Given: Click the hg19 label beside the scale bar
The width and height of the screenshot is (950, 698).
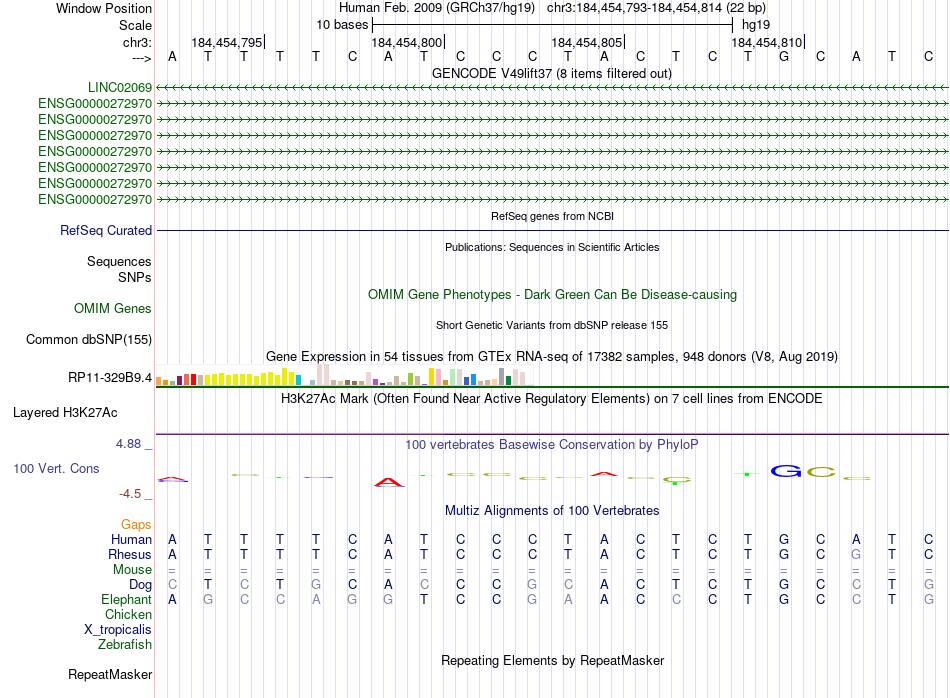Looking at the screenshot, I should coord(756,25).
